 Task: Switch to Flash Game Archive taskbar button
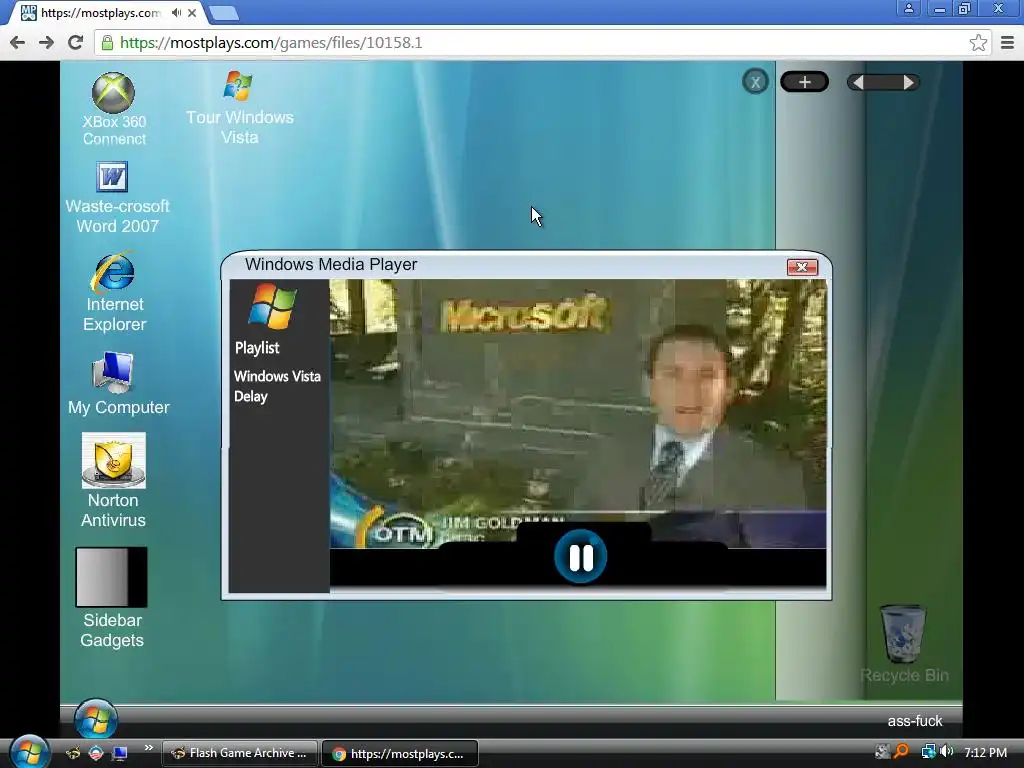[240, 753]
